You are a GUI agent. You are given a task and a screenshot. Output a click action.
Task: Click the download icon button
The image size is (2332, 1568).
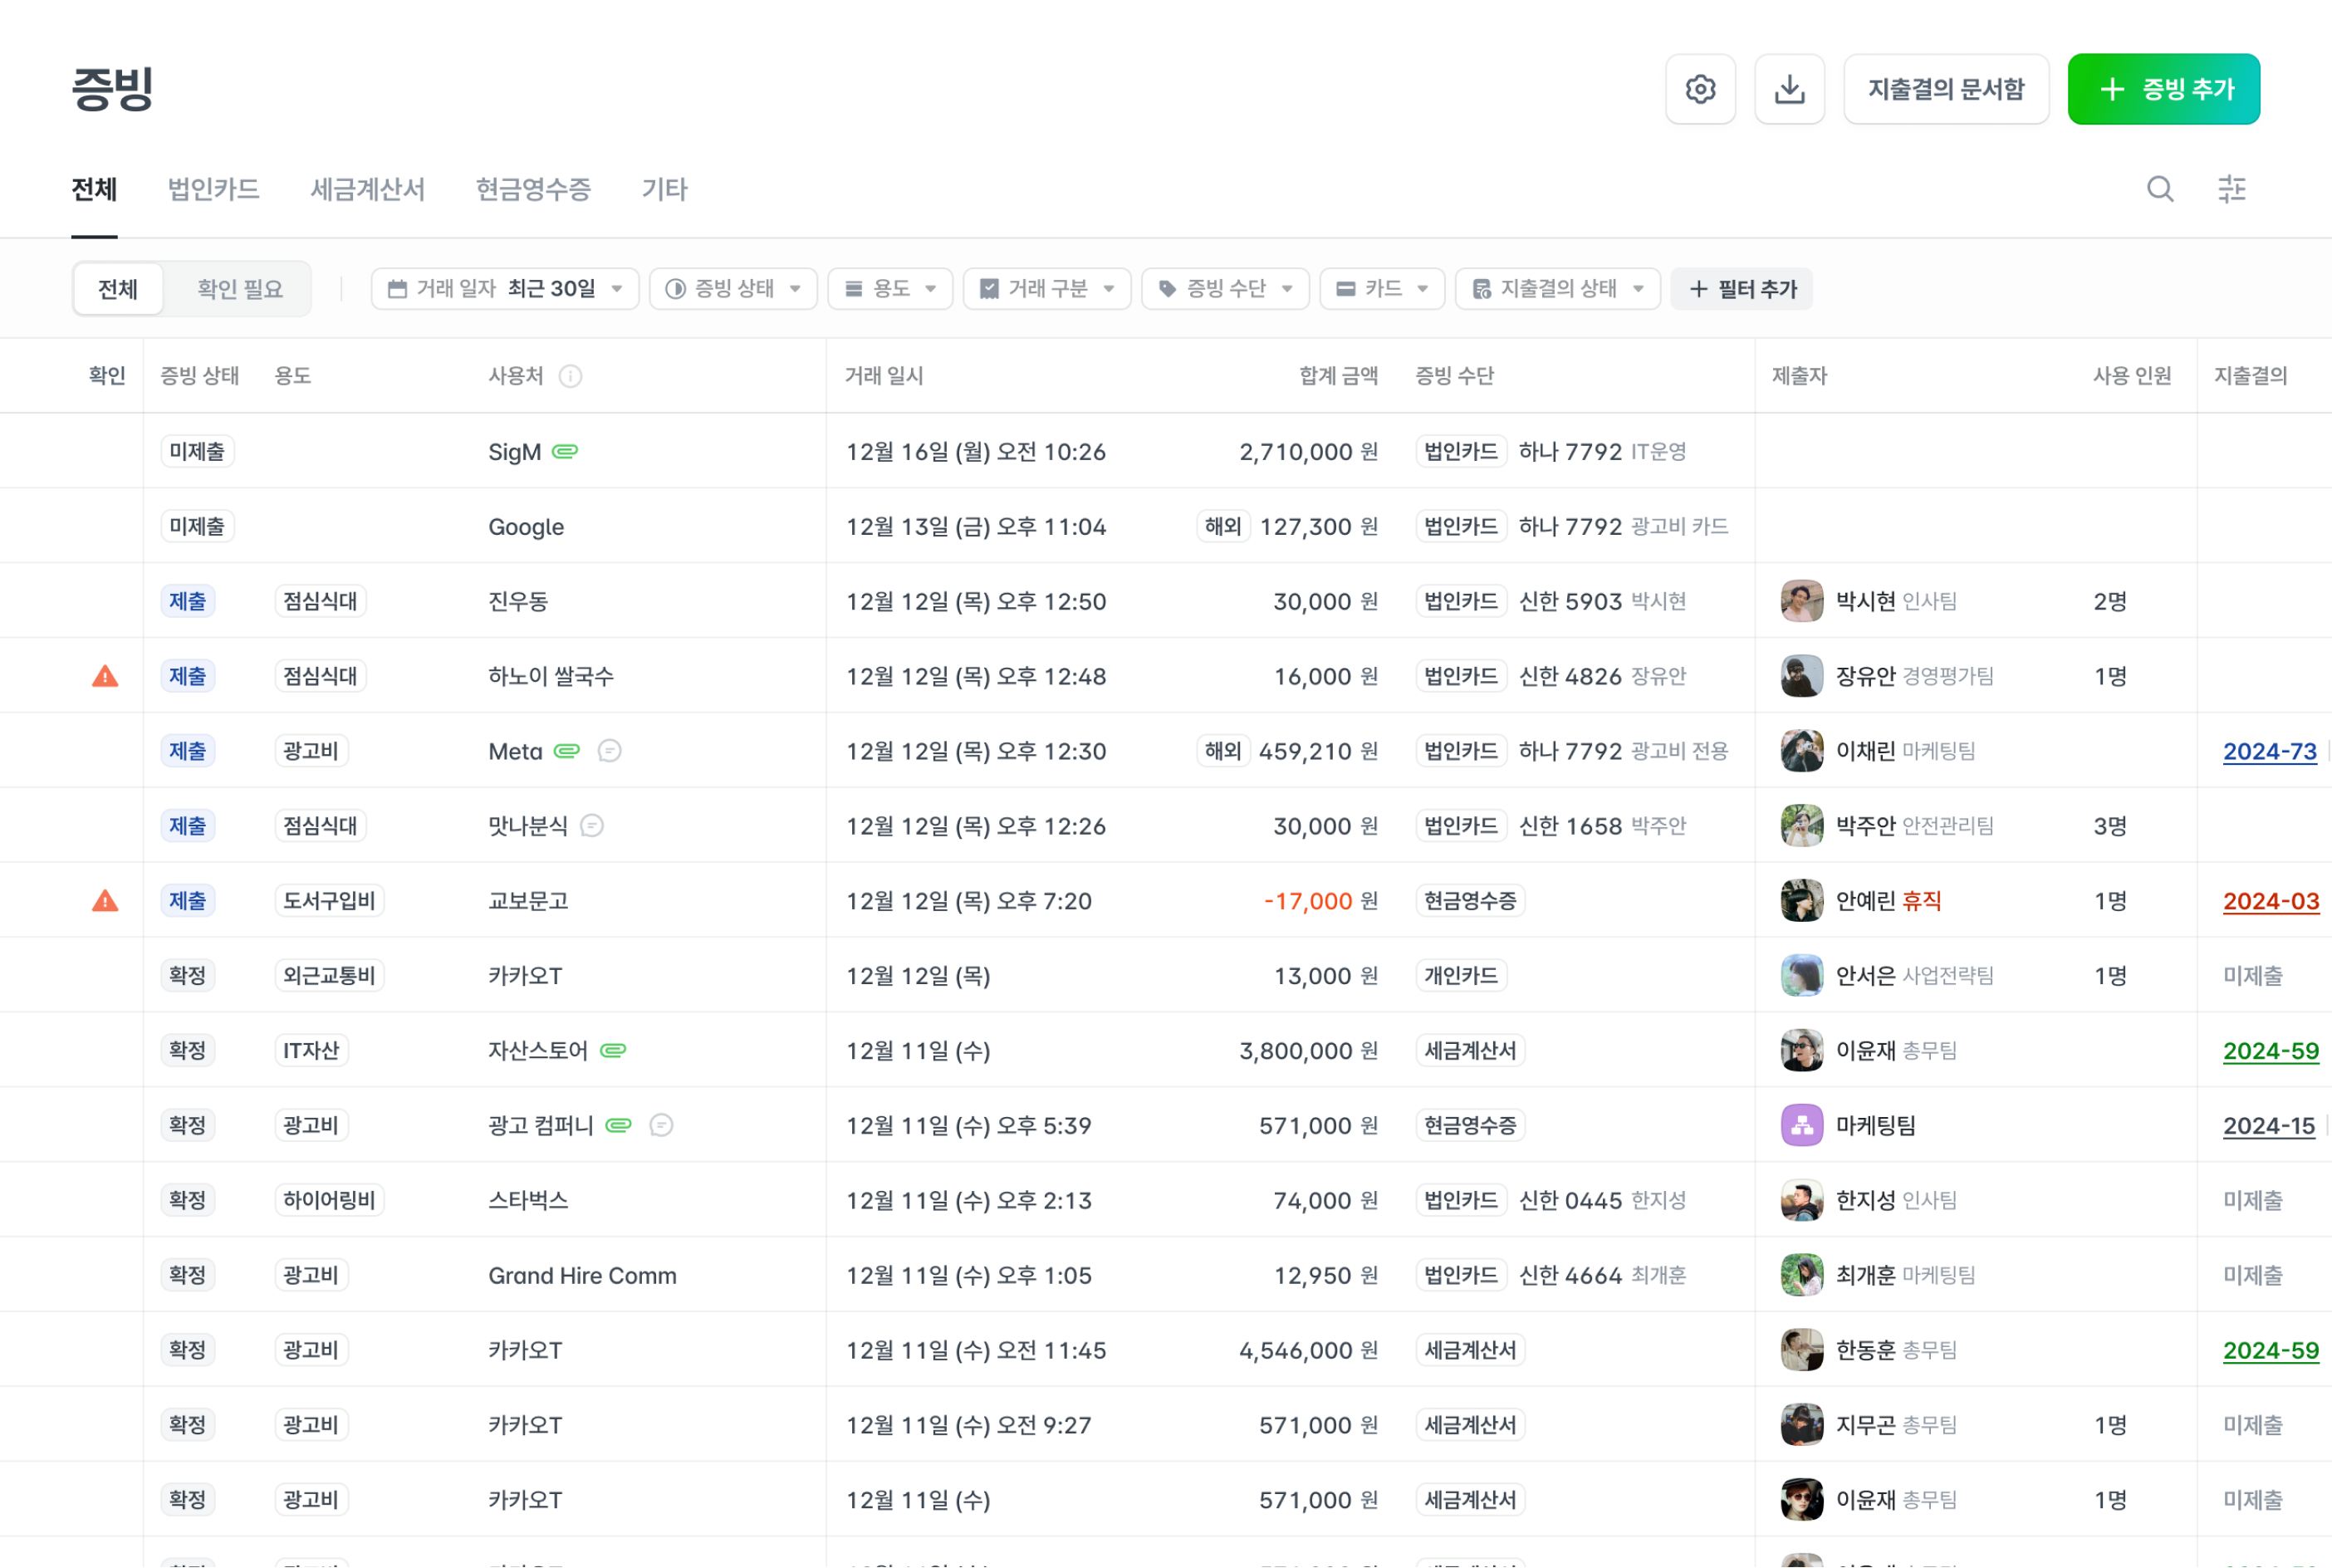point(1789,89)
